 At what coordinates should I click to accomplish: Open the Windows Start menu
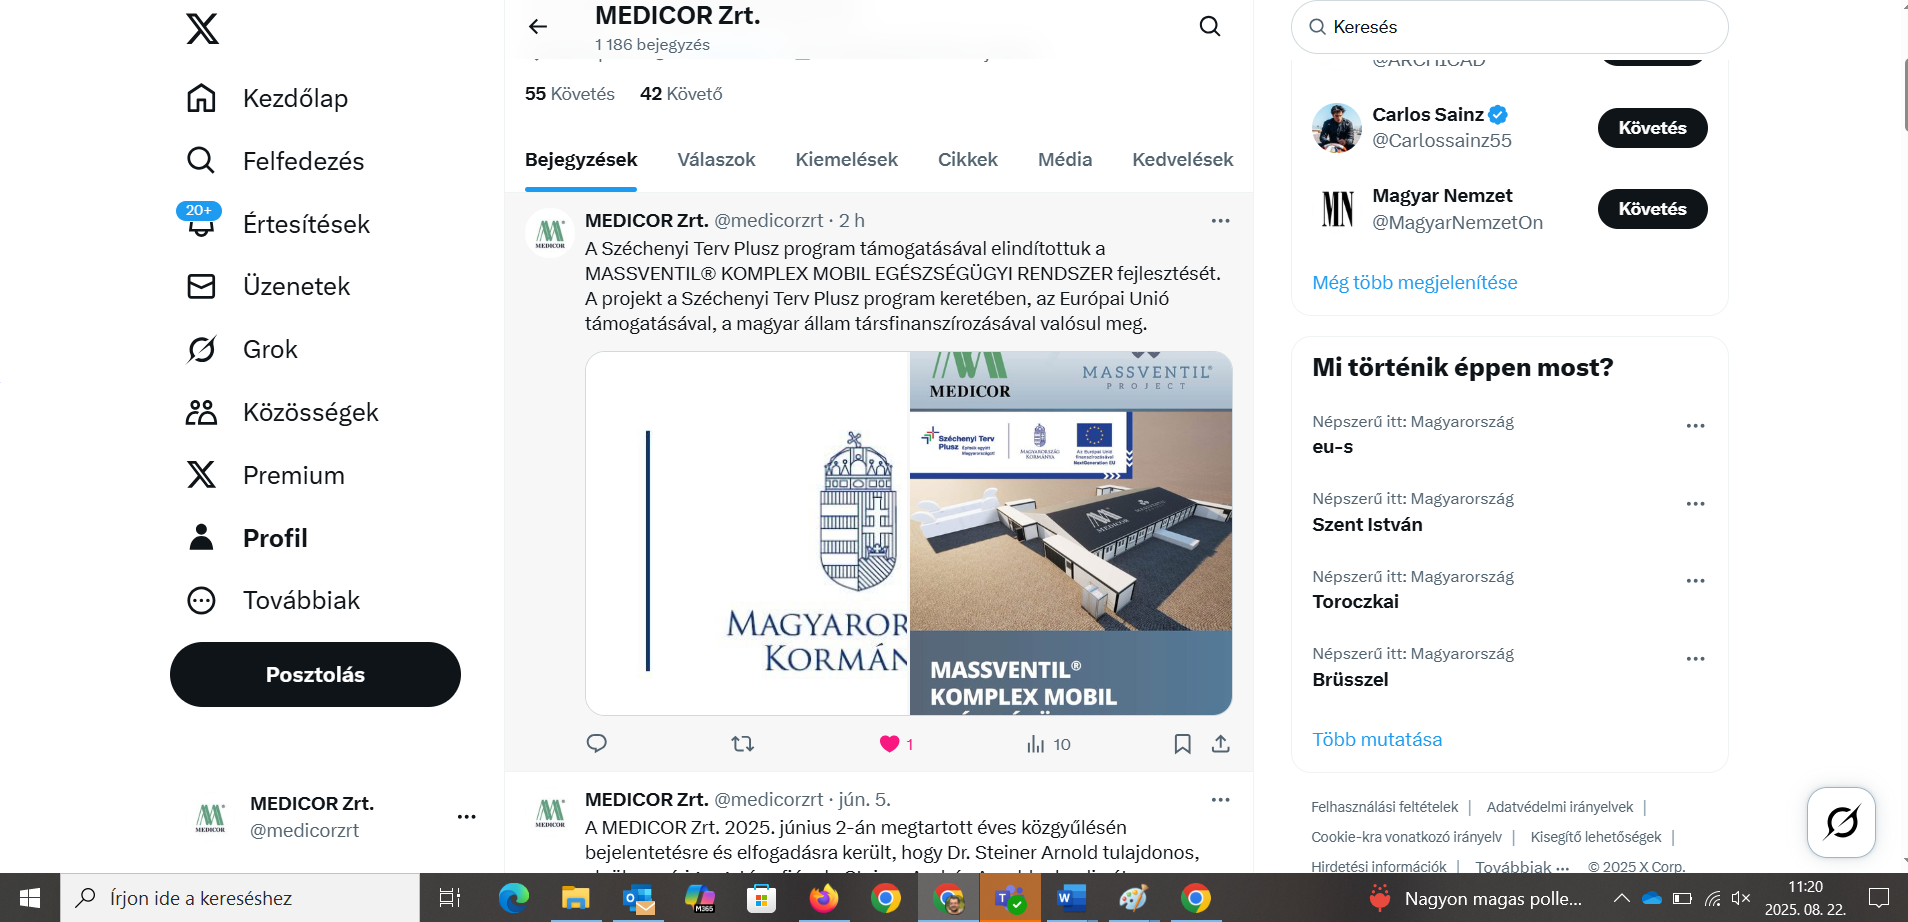pos(29,898)
